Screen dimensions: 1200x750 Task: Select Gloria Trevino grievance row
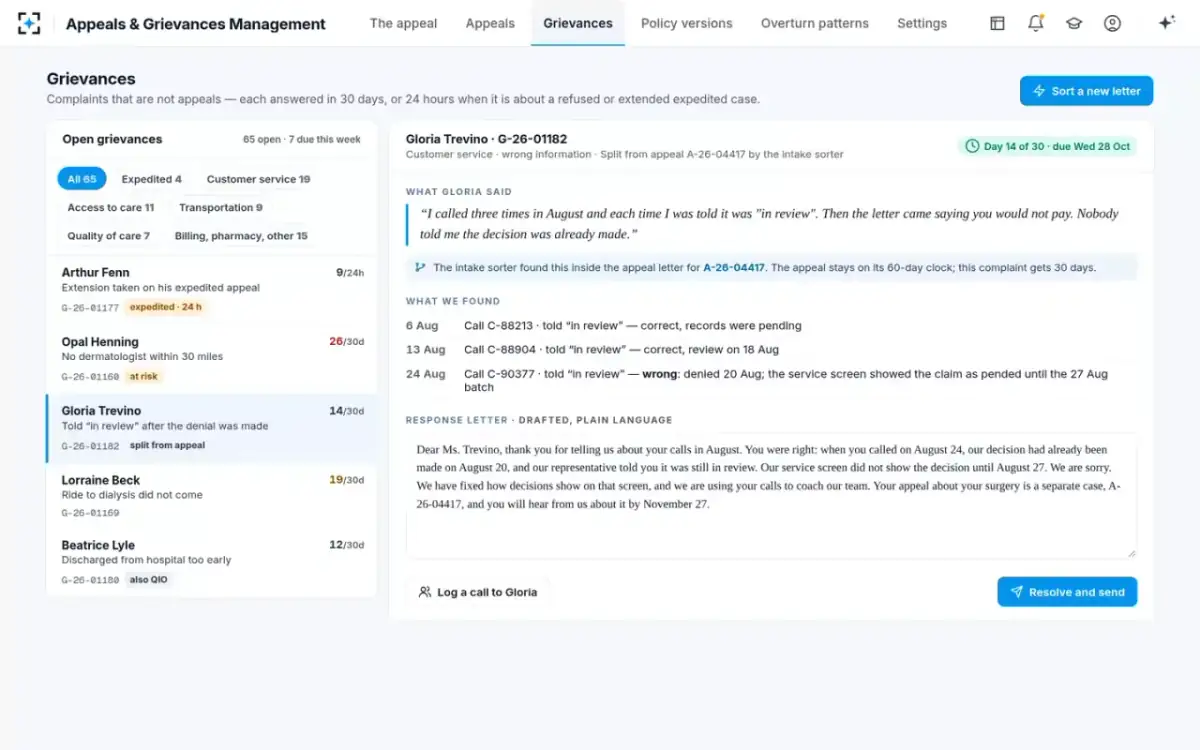(212, 428)
